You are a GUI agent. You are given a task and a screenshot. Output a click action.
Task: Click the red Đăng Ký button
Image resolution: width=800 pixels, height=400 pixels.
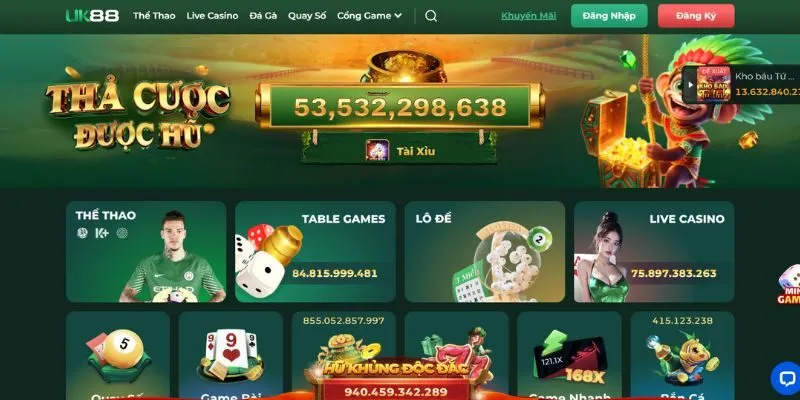pyautogui.click(x=696, y=16)
